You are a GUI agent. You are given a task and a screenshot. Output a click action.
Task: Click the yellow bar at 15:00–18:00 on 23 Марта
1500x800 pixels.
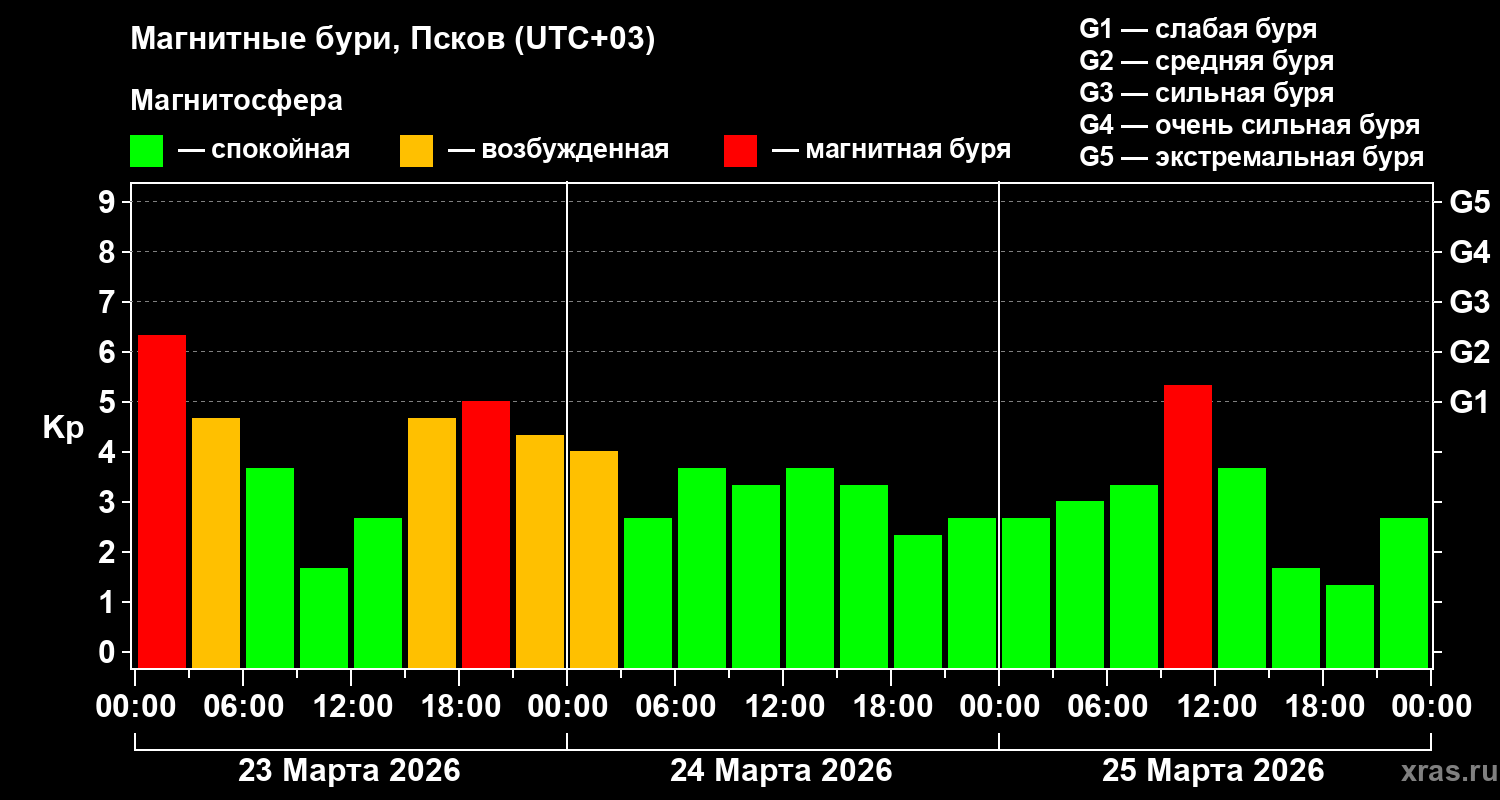(x=432, y=543)
